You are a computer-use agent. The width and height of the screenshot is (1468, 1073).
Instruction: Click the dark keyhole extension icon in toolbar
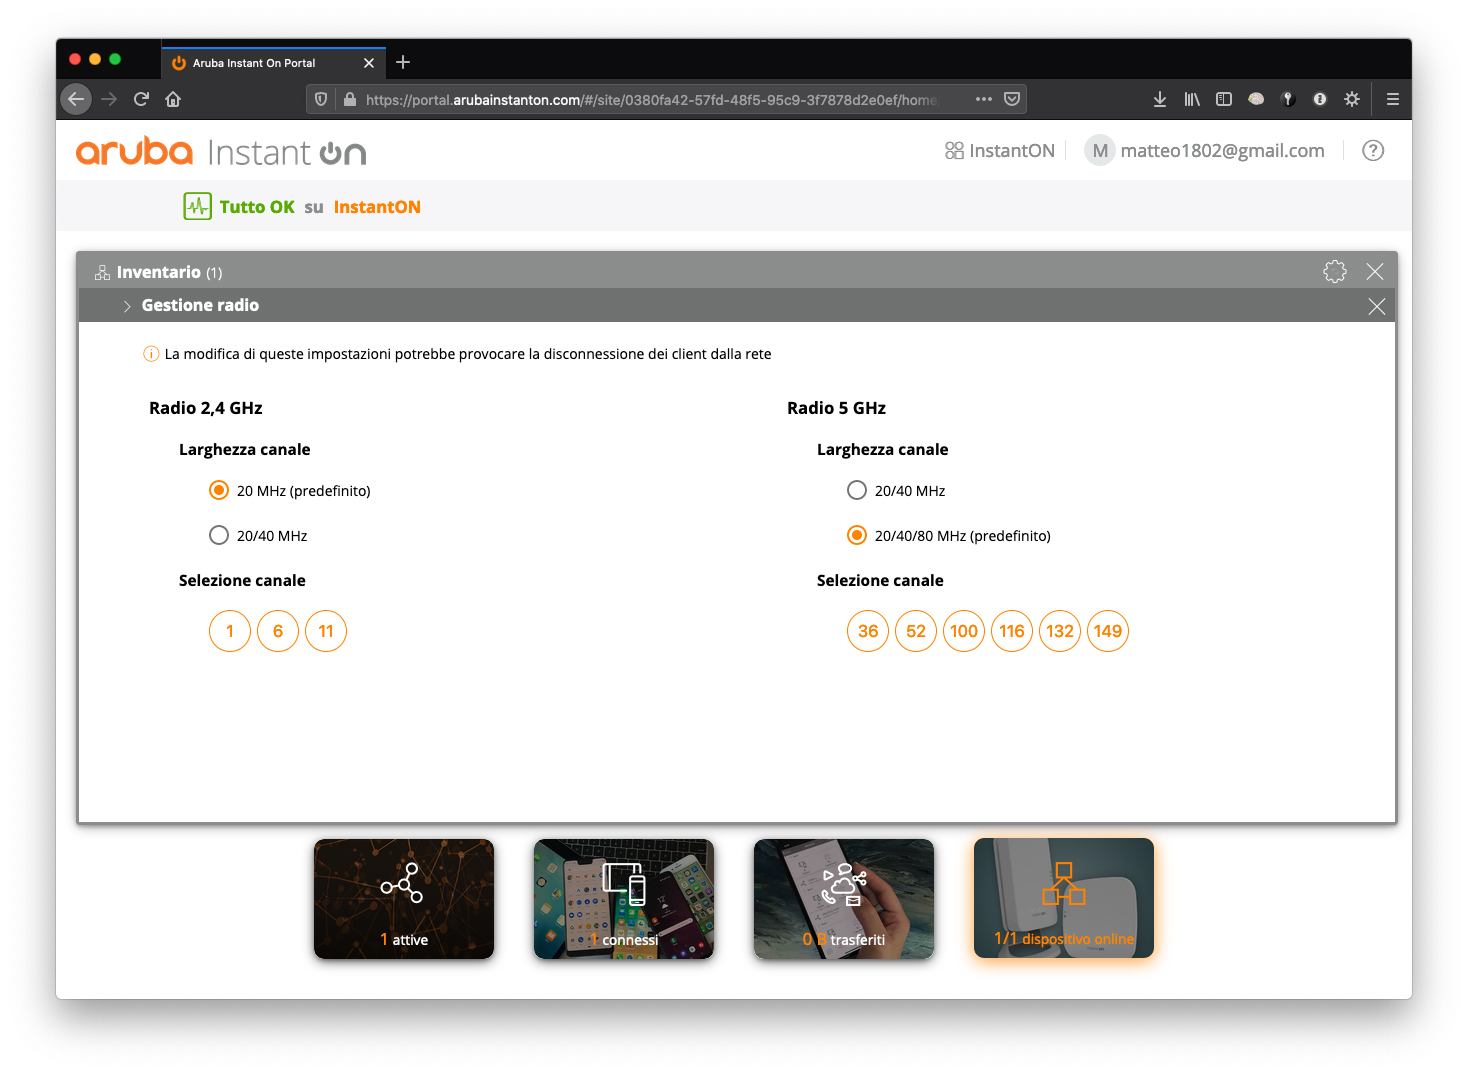(1288, 99)
